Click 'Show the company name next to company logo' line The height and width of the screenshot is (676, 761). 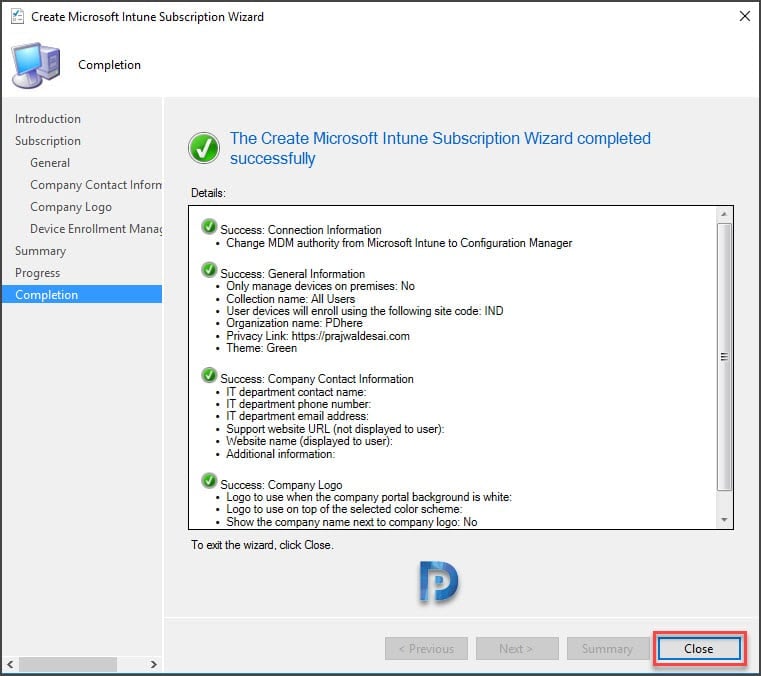[x=352, y=522]
